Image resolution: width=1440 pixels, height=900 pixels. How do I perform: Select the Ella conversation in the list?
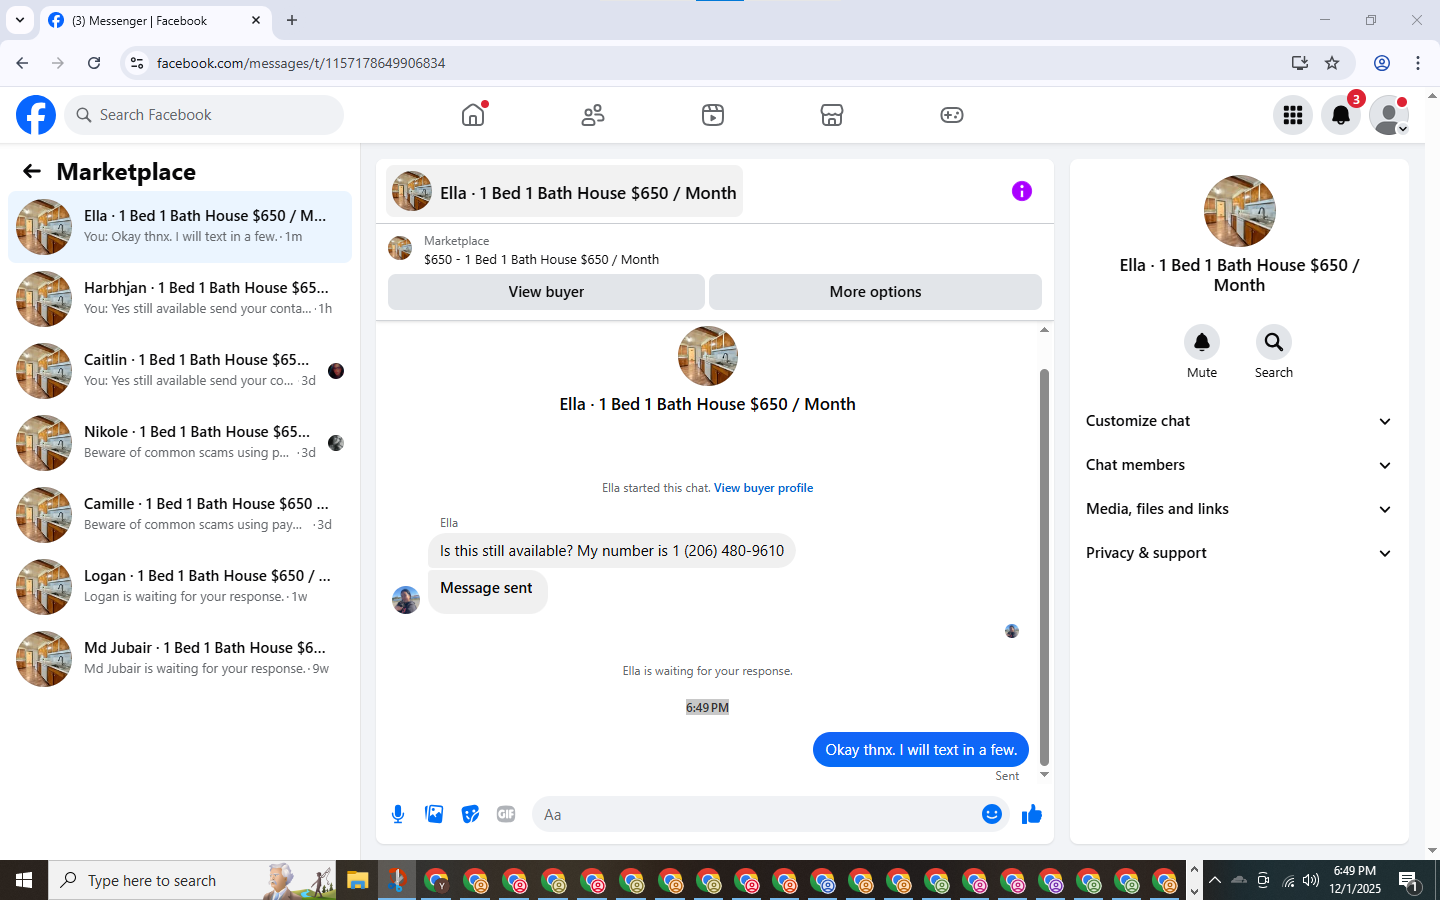(180, 227)
